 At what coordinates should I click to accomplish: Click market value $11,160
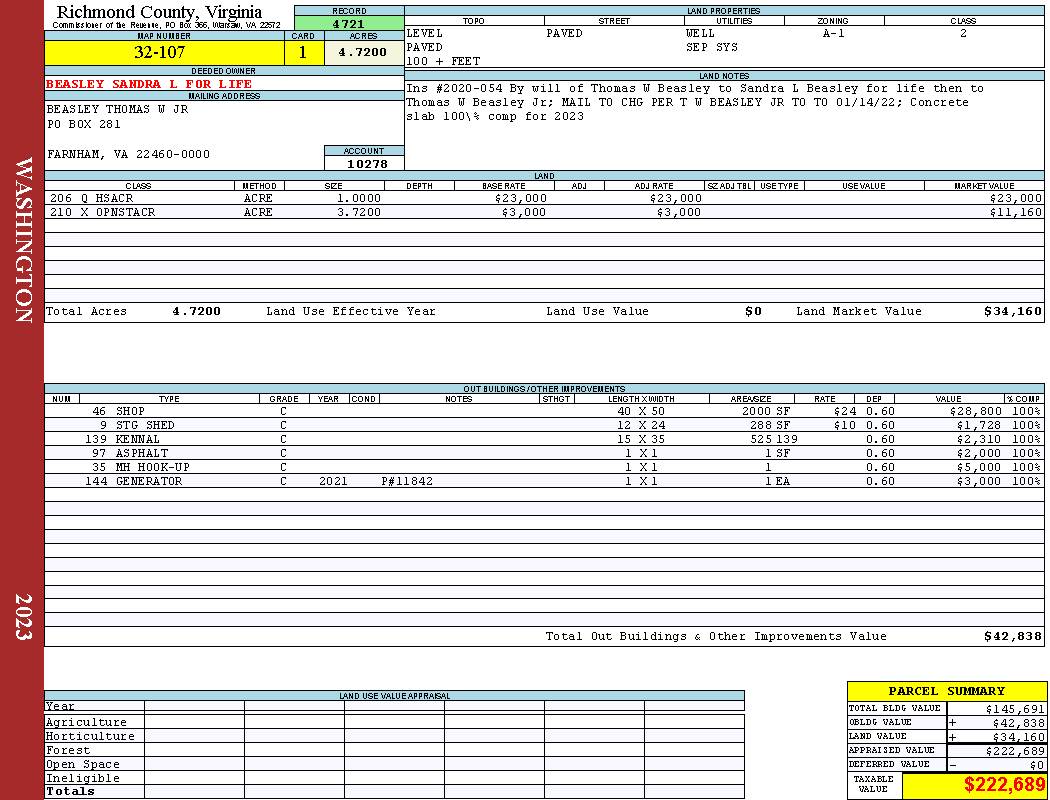[x=1015, y=212]
